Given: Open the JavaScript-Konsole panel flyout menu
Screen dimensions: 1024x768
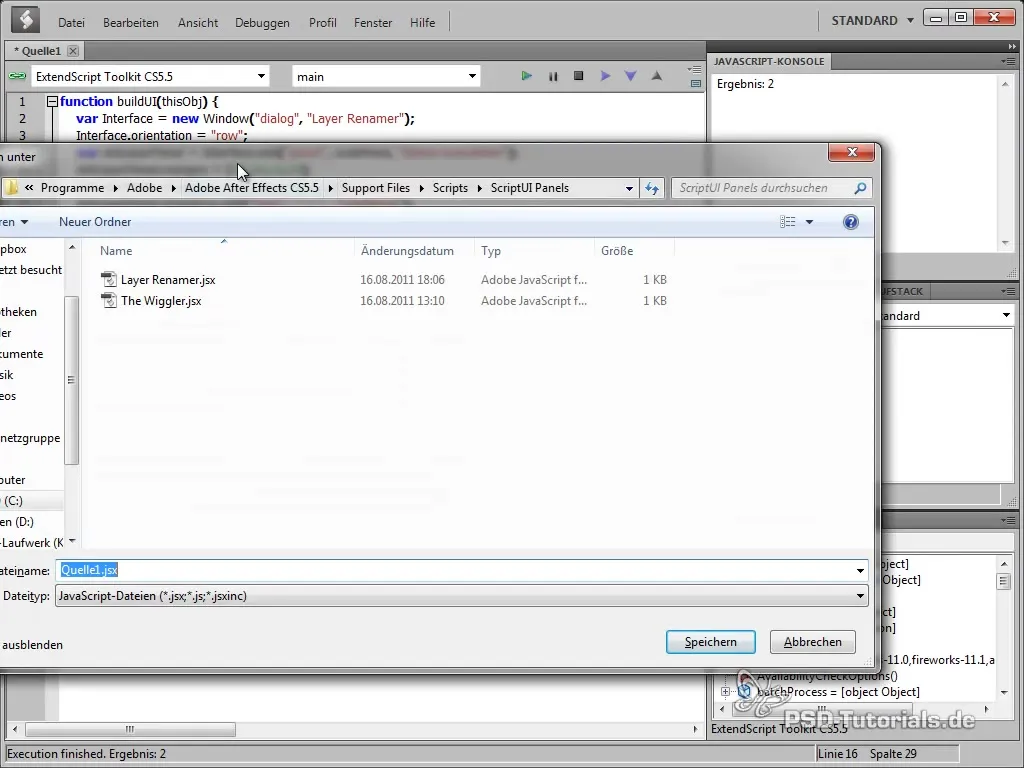Looking at the screenshot, I should pyautogui.click(x=1009, y=61).
